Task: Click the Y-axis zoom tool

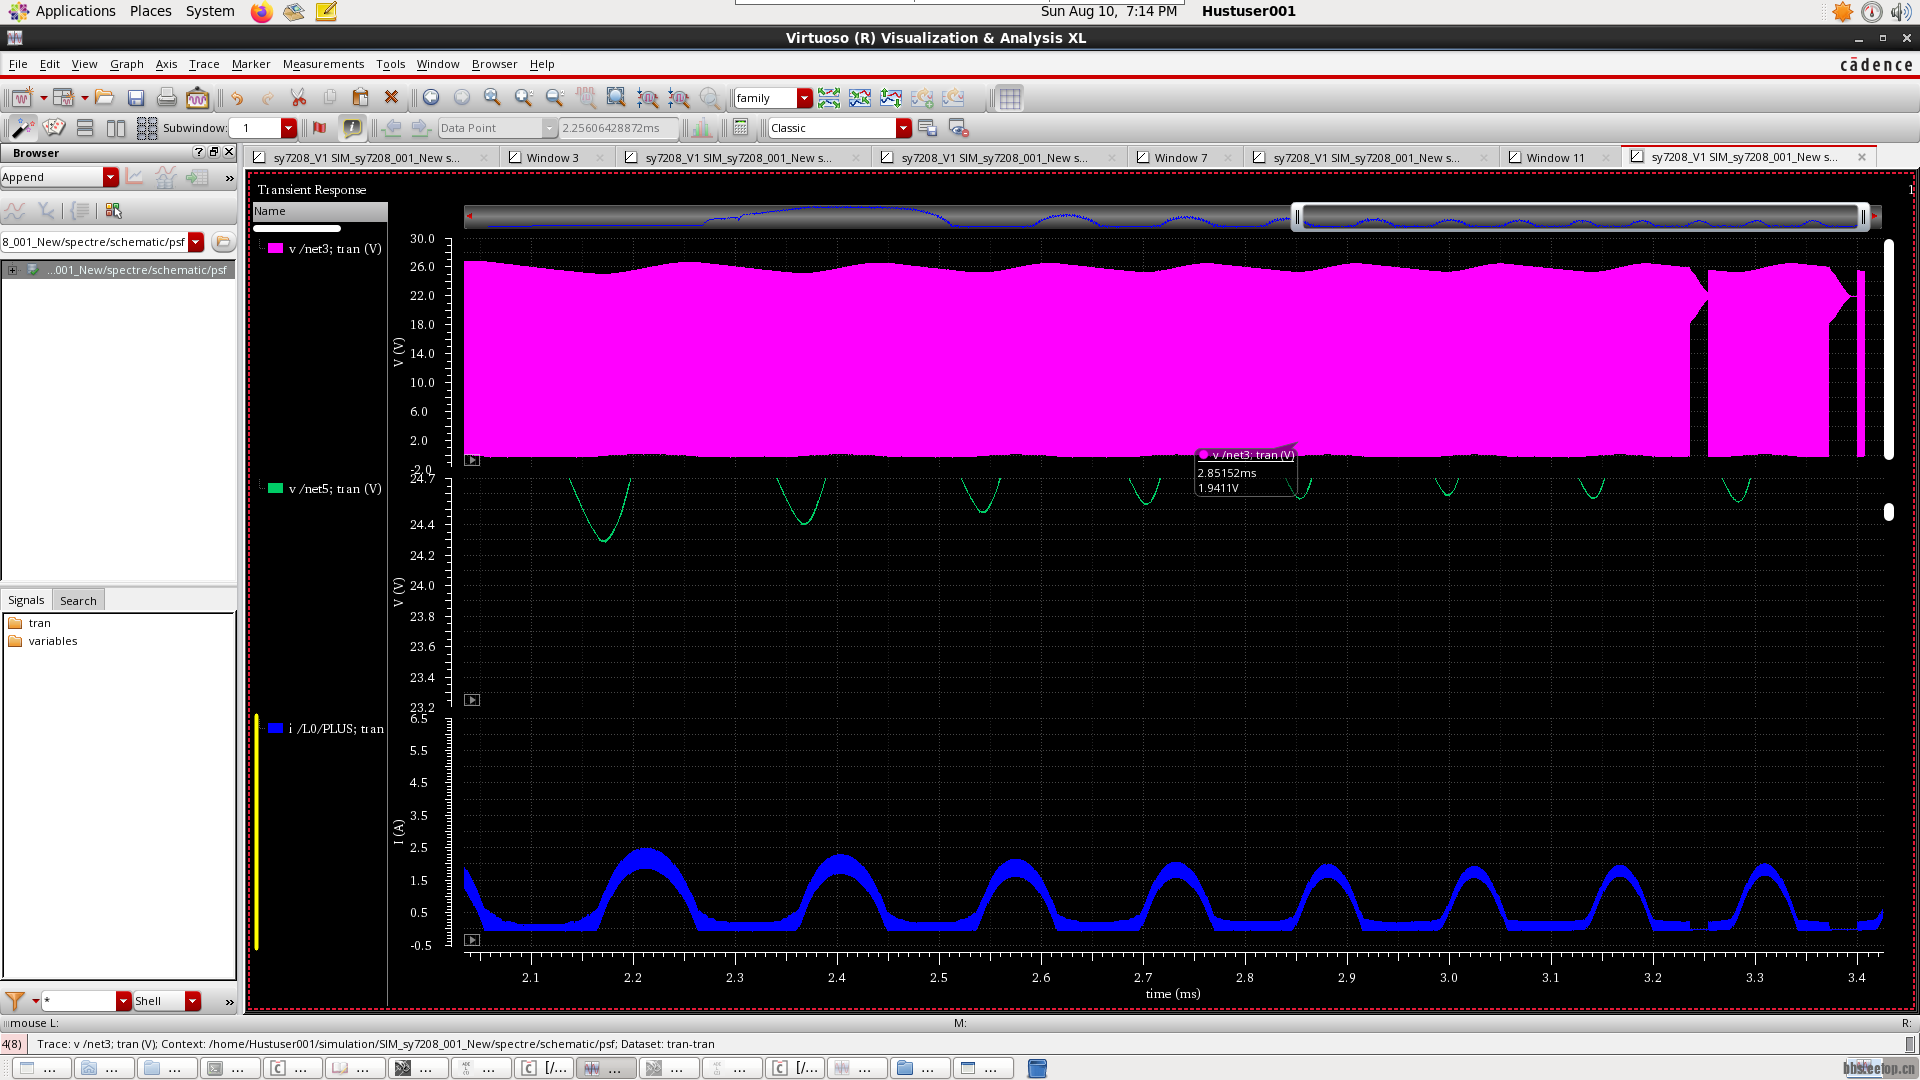Action: pyautogui.click(x=679, y=98)
